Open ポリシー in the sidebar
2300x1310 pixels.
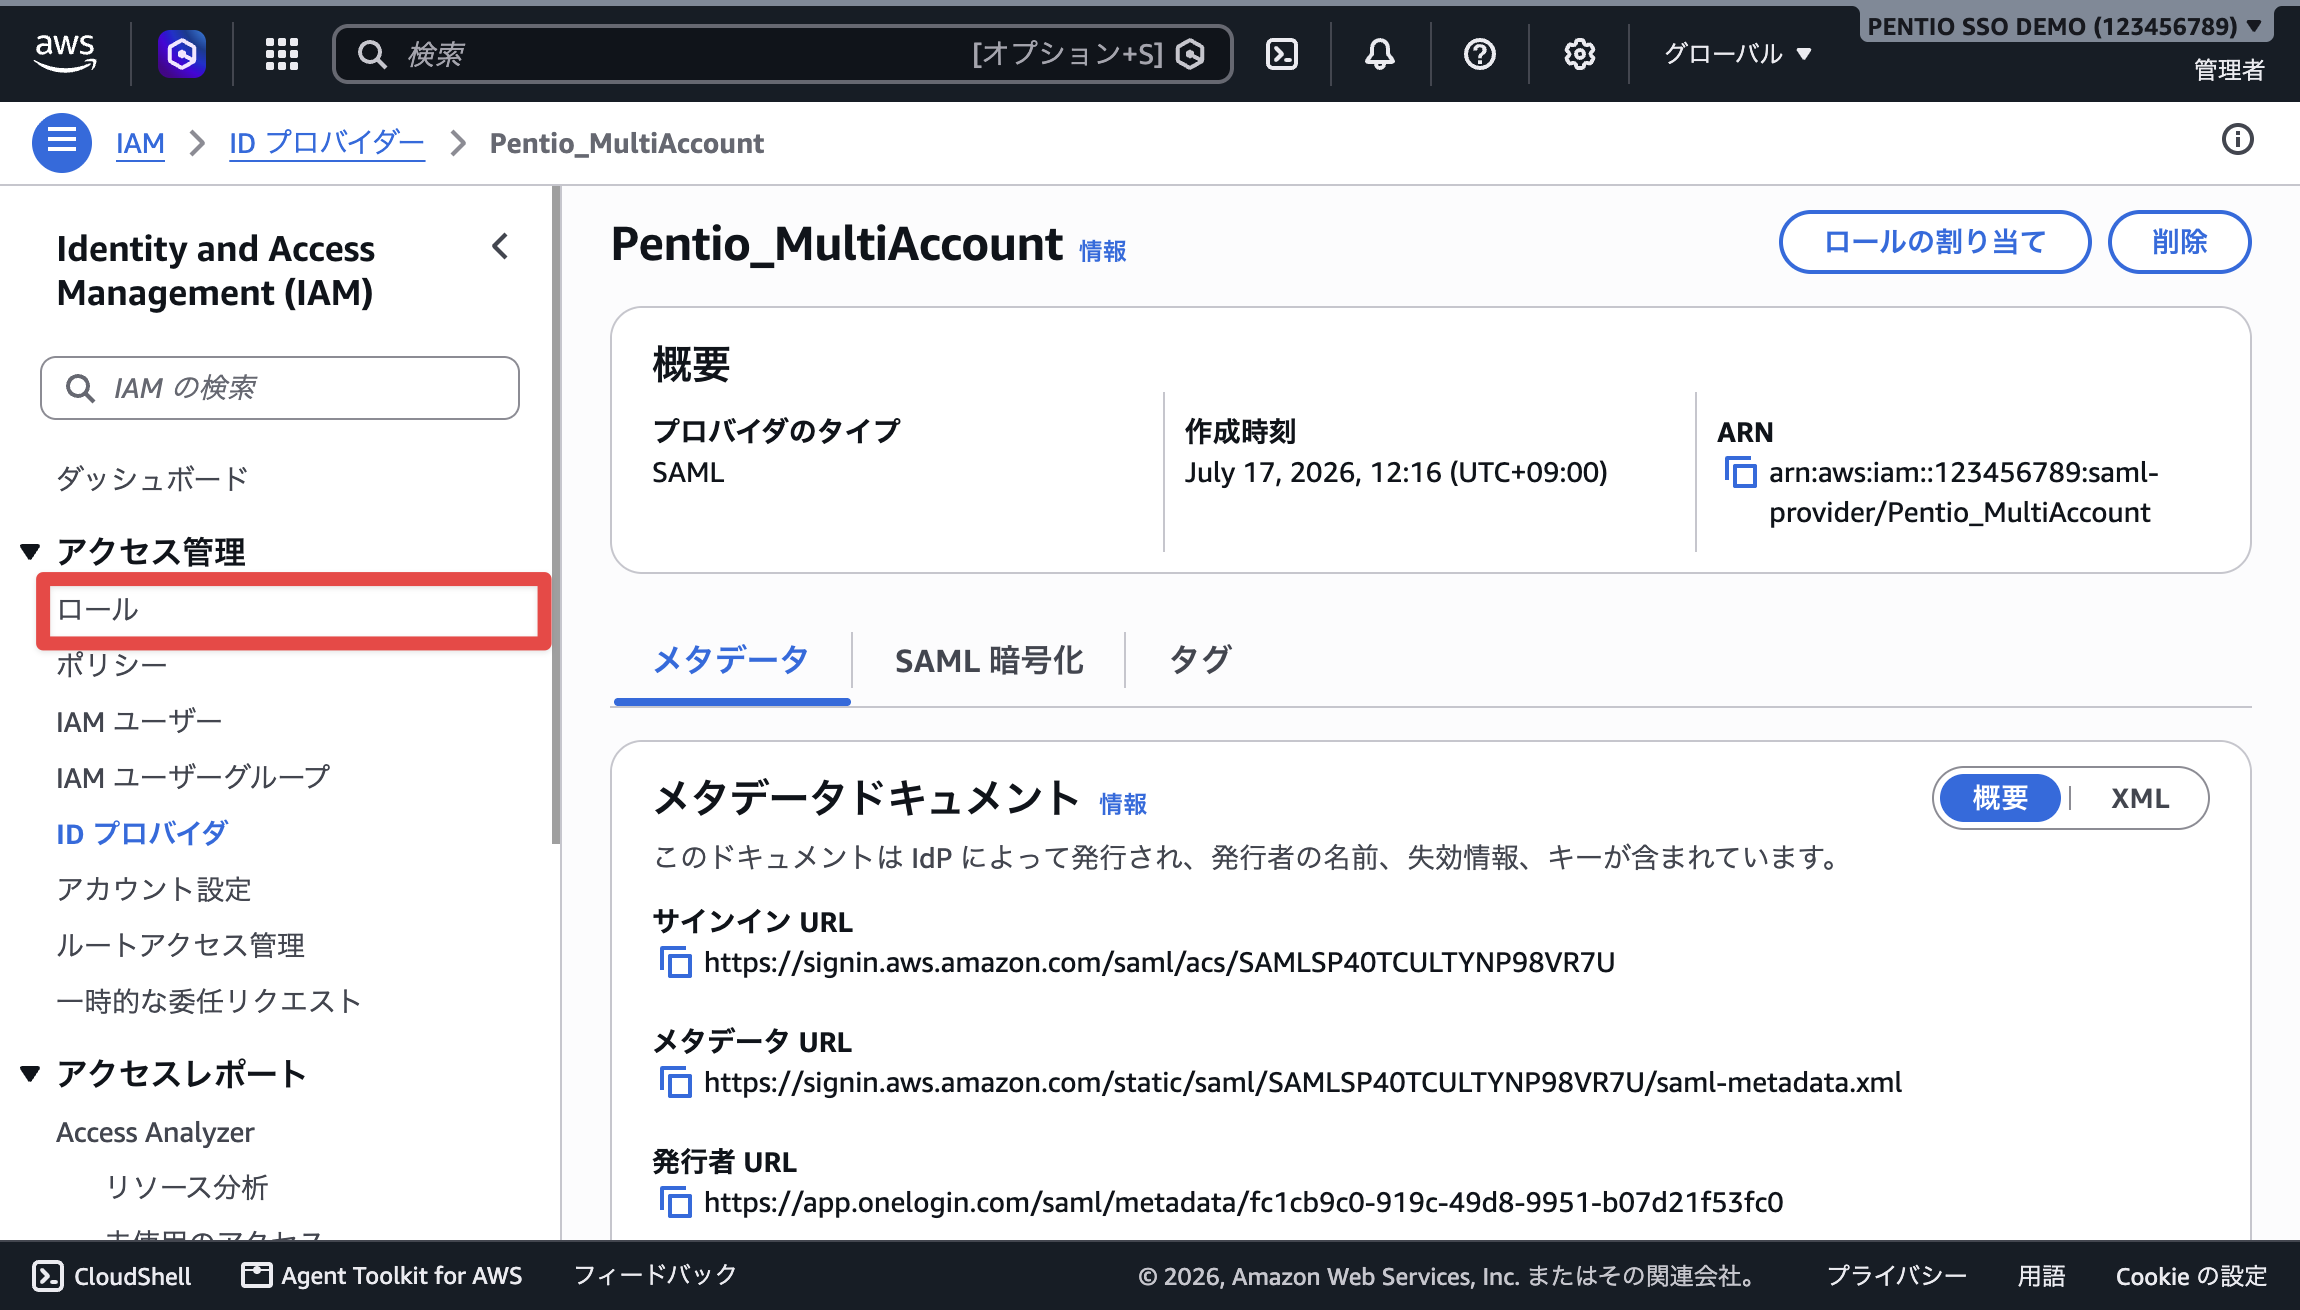[111, 665]
